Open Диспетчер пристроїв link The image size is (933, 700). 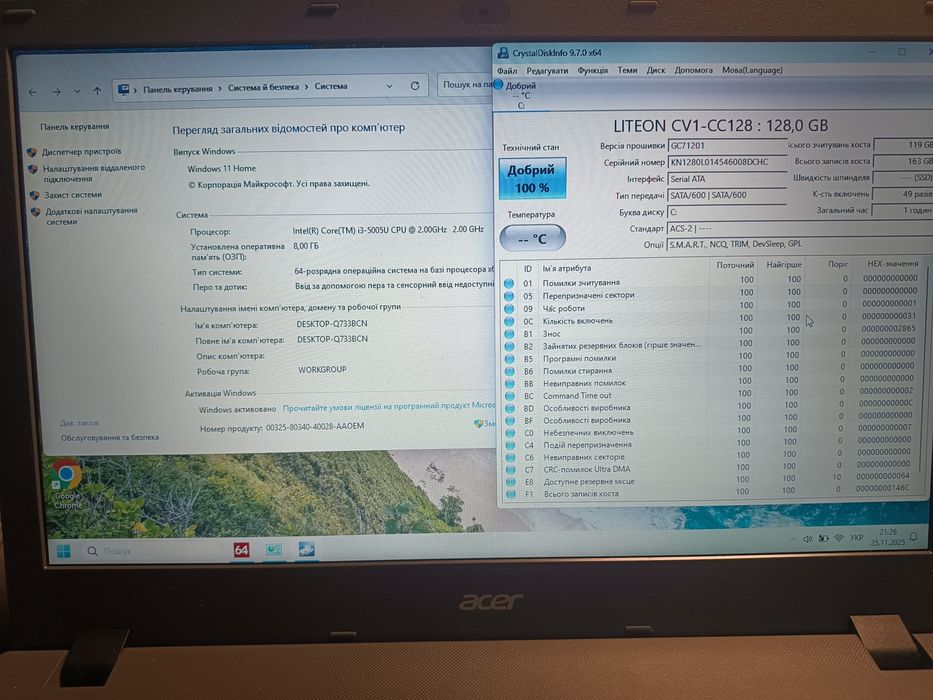(x=82, y=152)
